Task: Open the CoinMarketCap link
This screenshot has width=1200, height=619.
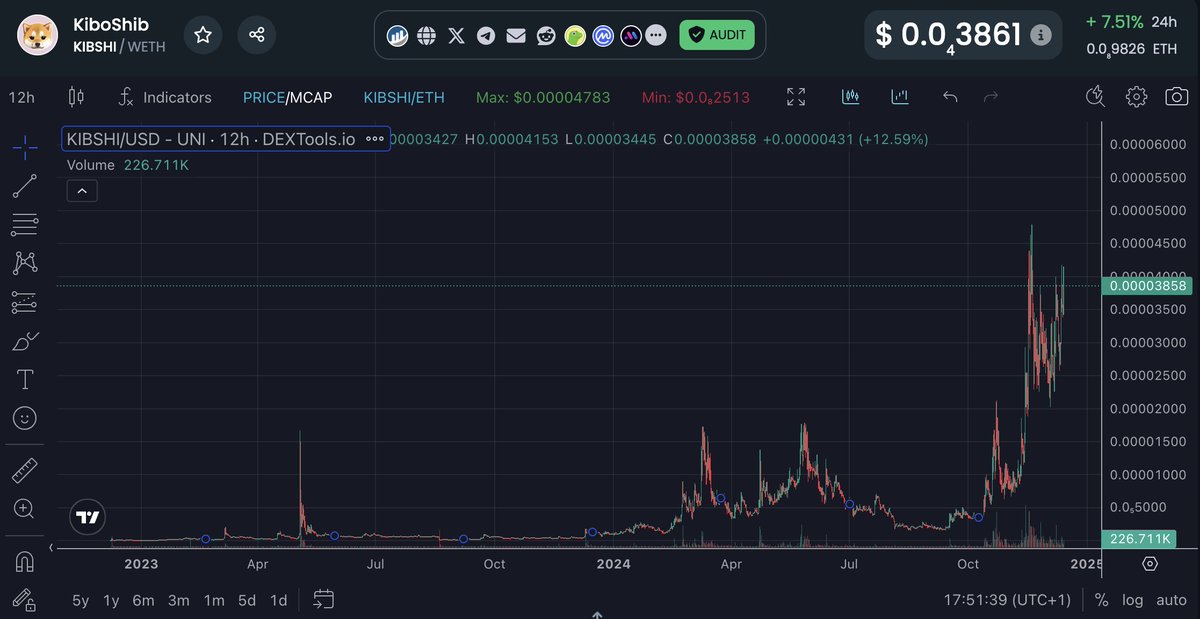Action: [x=603, y=36]
